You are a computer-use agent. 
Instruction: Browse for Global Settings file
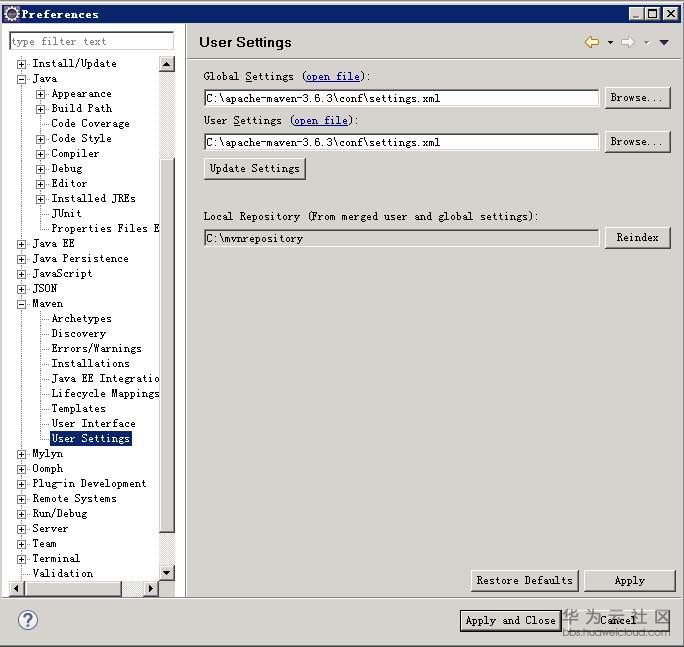pyautogui.click(x=637, y=98)
